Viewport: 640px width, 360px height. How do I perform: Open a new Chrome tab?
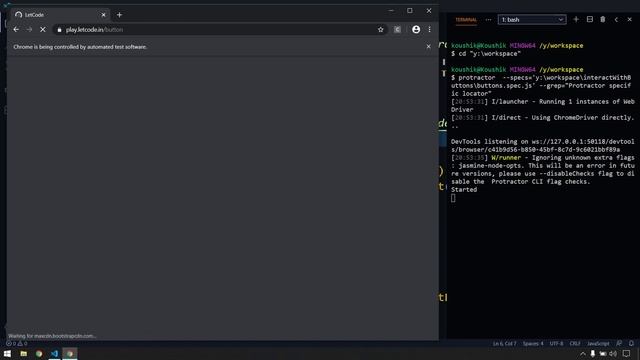click(119, 15)
